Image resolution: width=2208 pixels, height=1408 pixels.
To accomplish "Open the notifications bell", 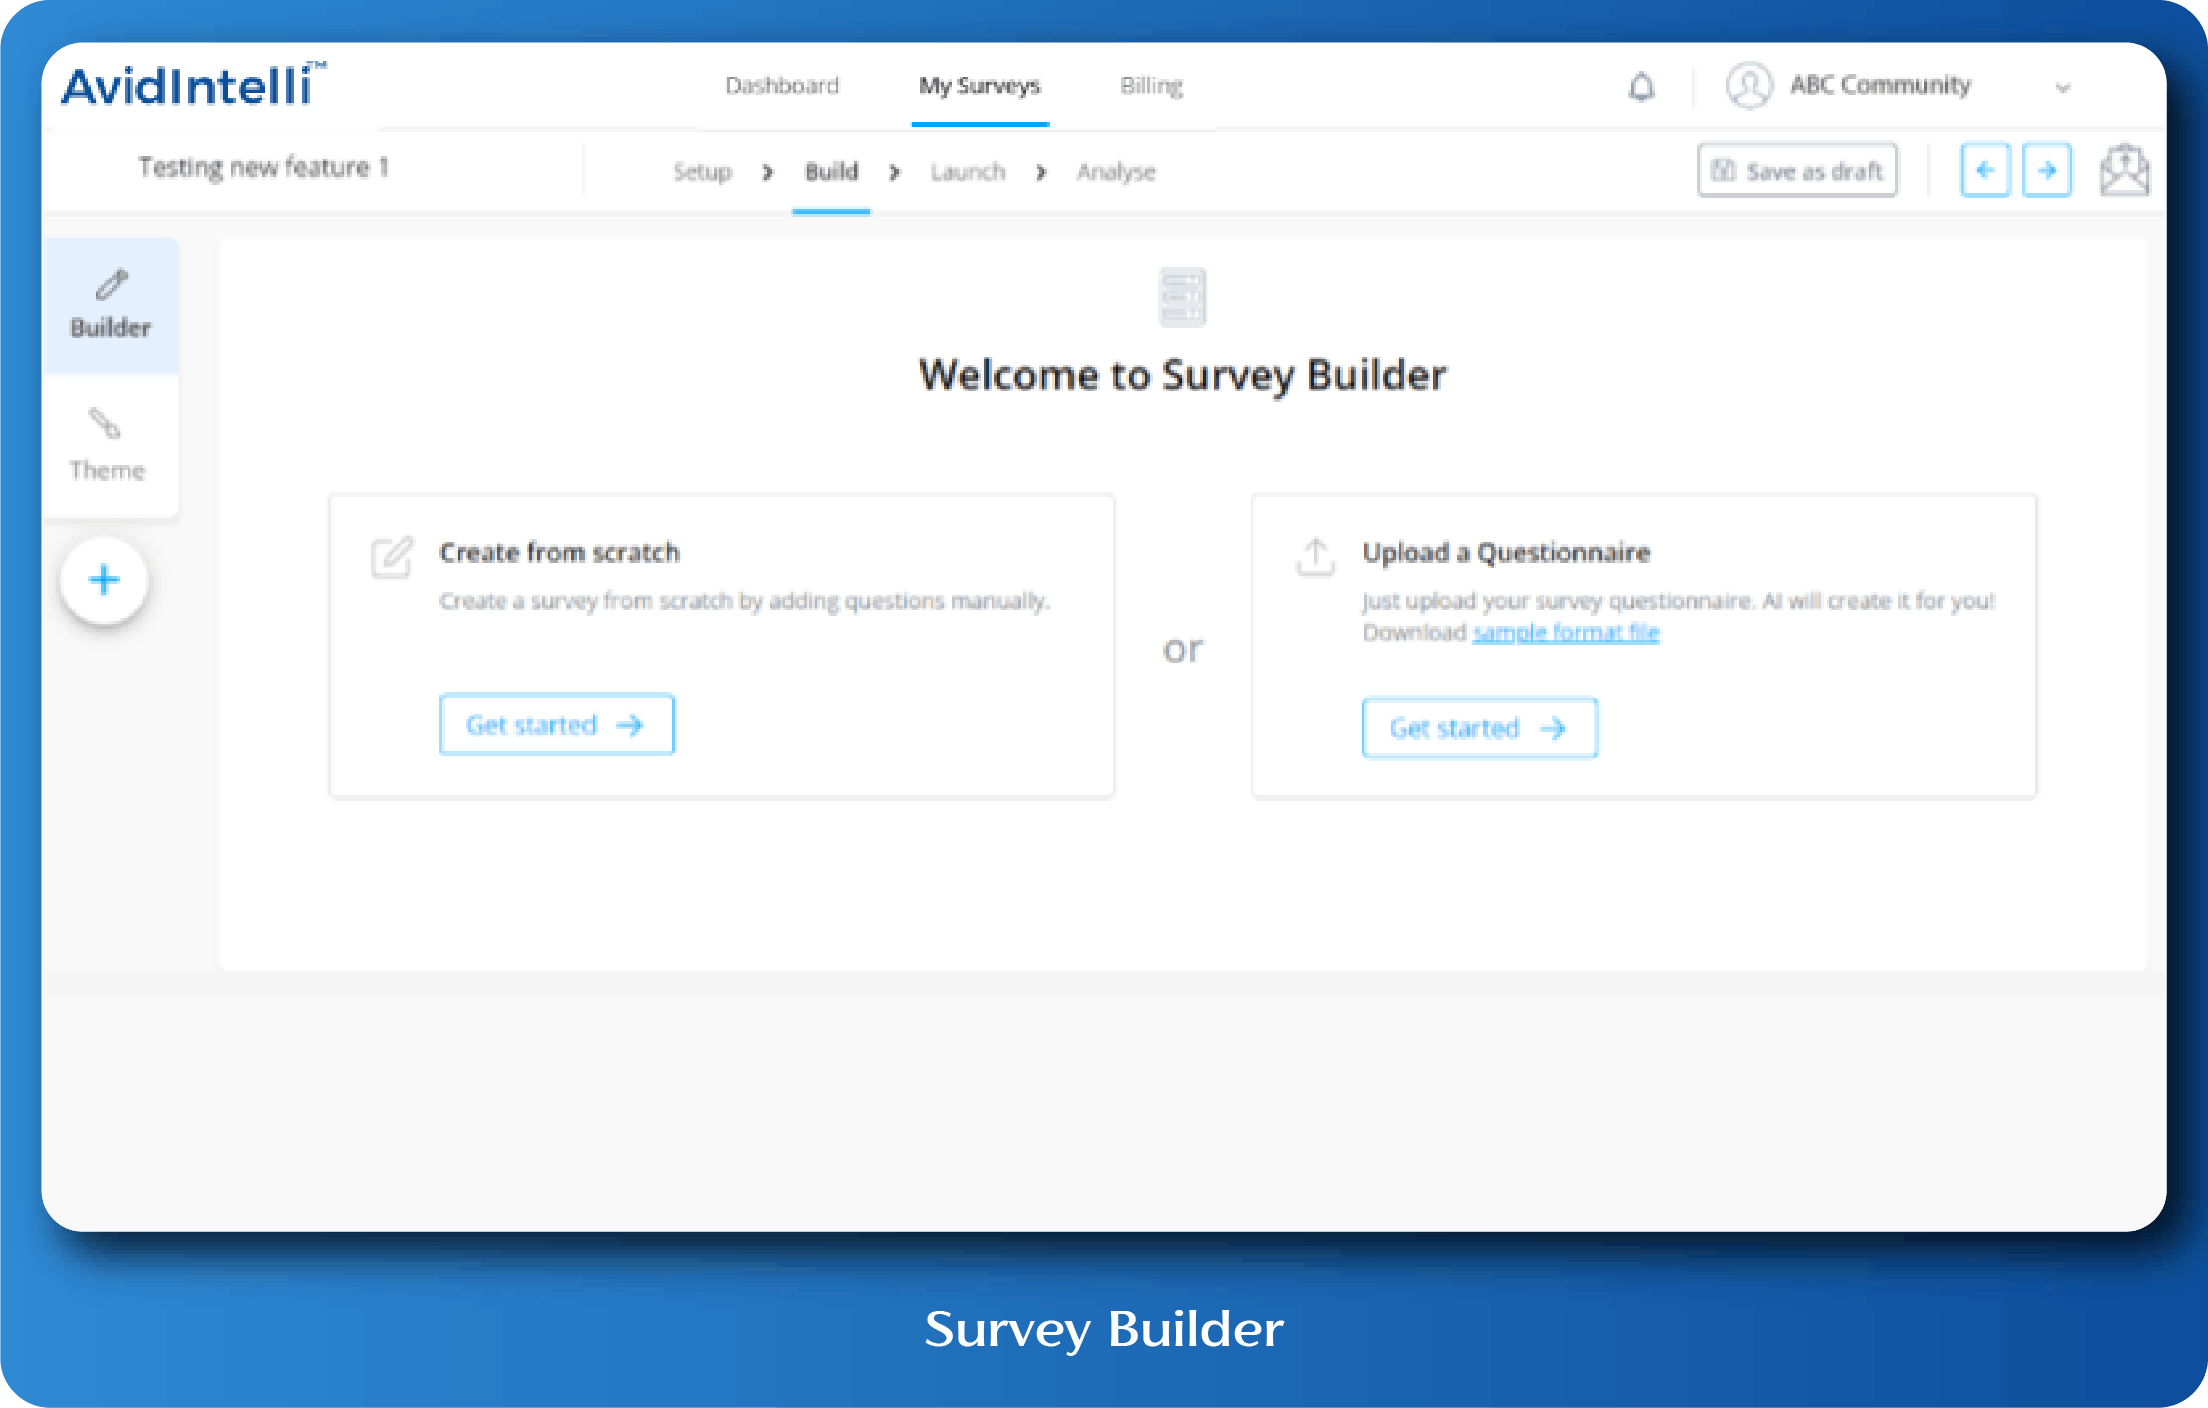I will pyautogui.click(x=1641, y=87).
